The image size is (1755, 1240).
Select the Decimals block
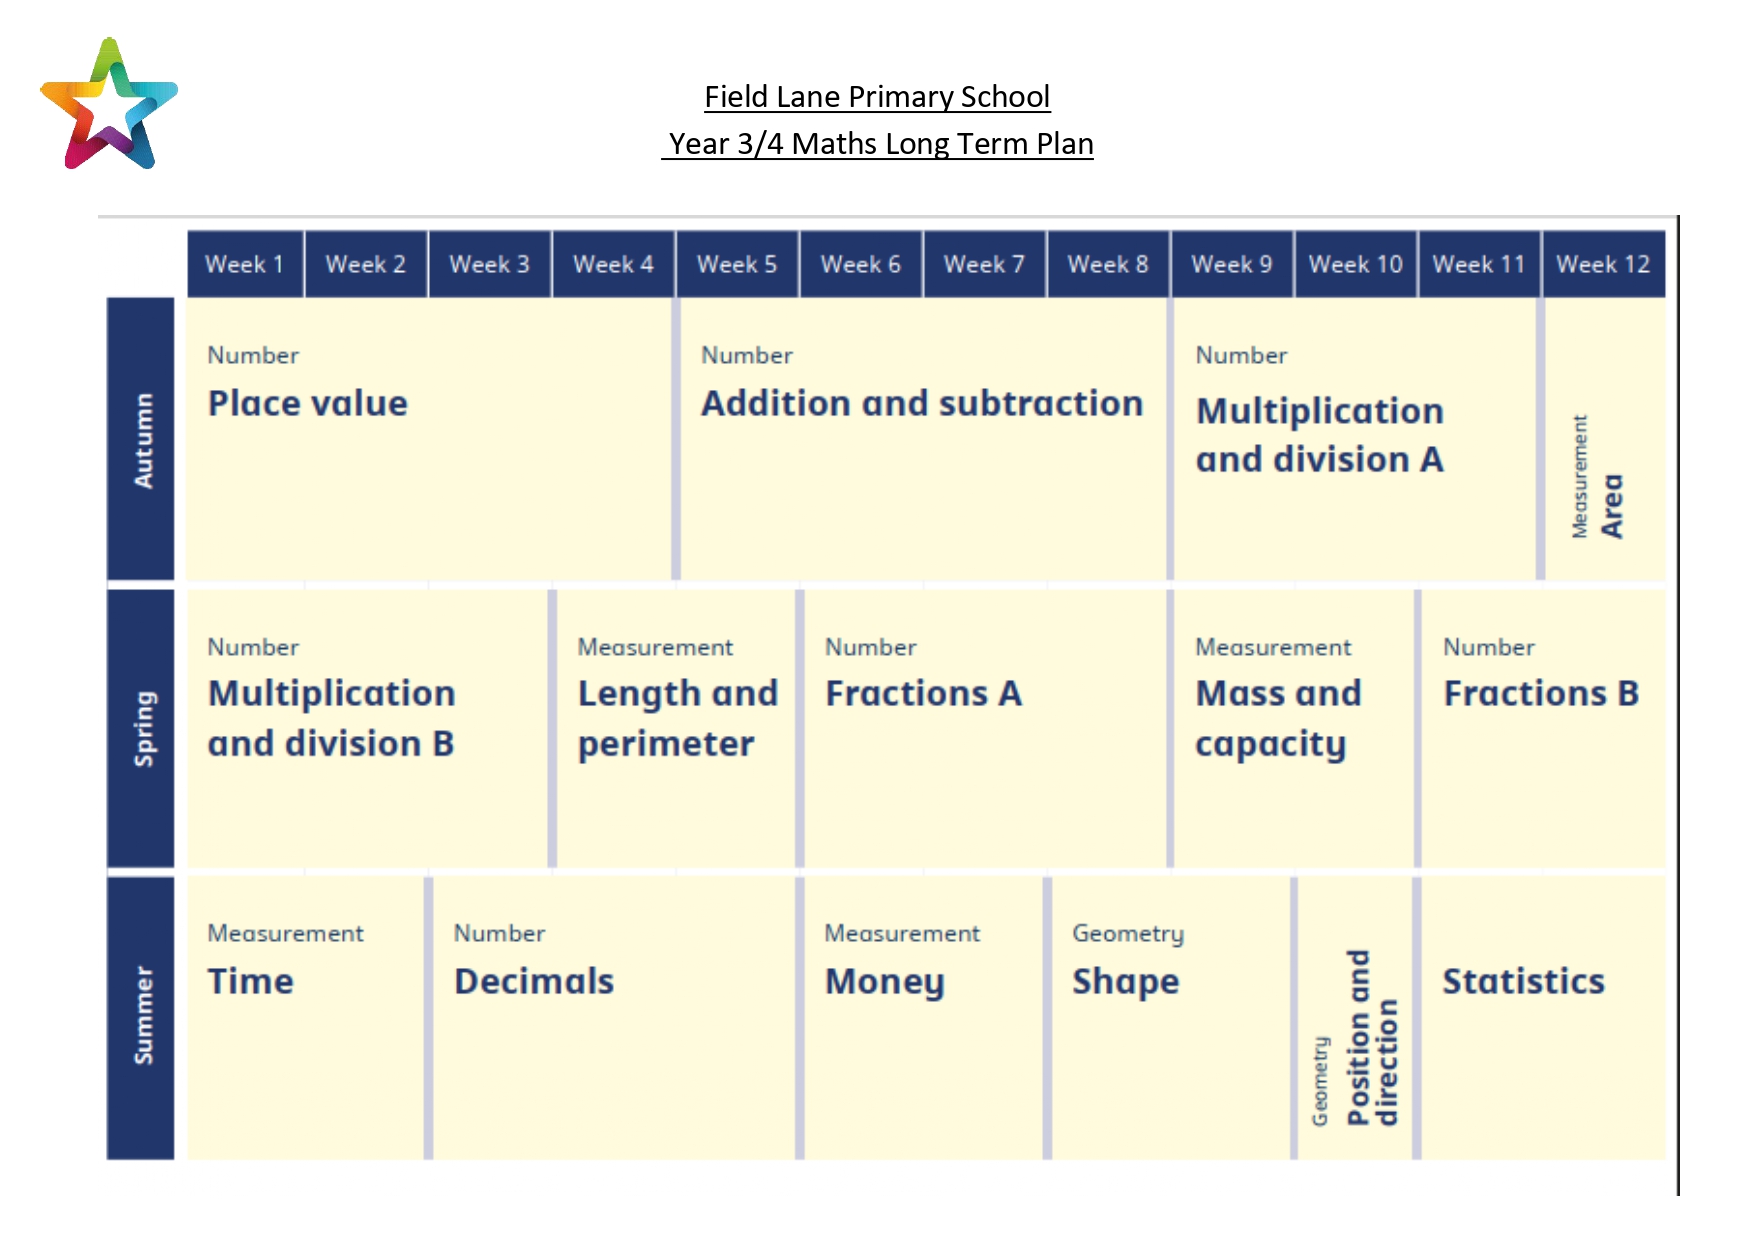click(614, 1018)
